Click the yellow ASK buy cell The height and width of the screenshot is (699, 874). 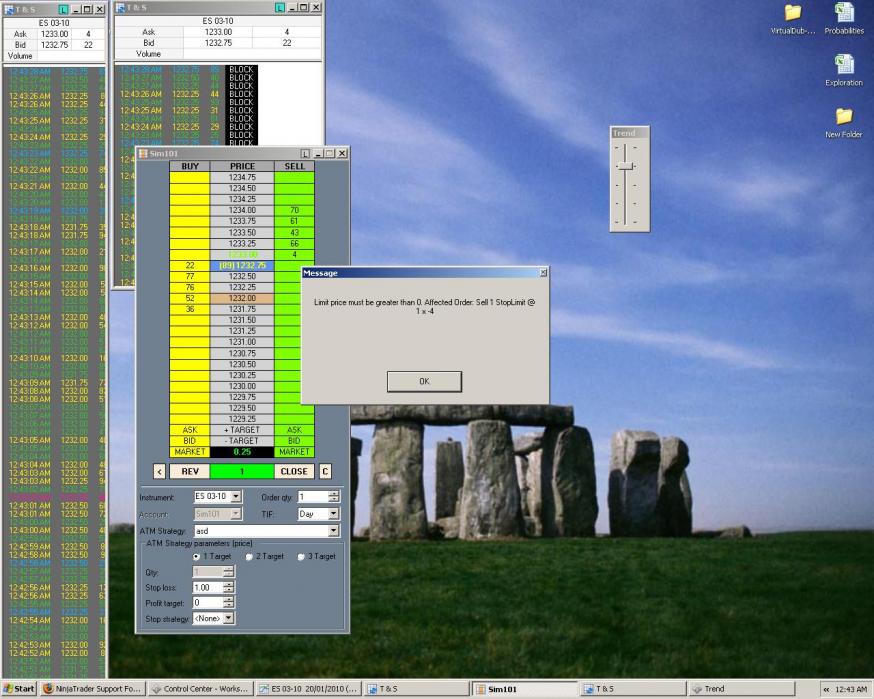coord(190,430)
